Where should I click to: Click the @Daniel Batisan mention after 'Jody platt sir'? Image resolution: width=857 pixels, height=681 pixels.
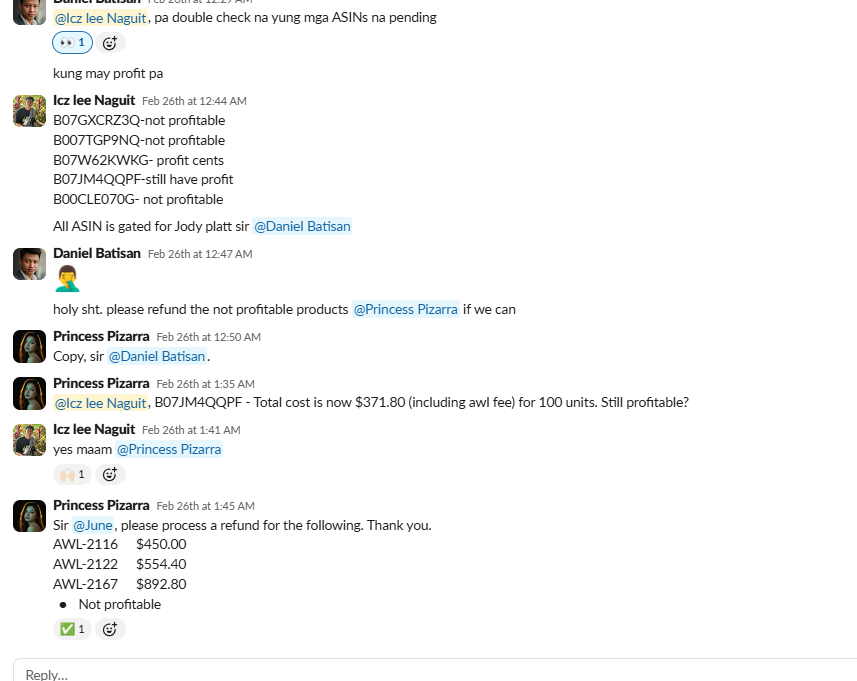pos(302,227)
